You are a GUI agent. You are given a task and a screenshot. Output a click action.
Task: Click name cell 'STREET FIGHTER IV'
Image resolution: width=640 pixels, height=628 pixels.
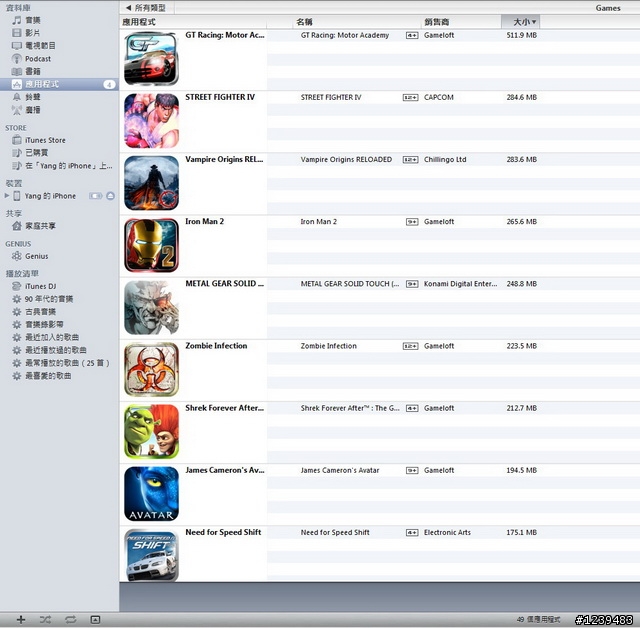tap(331, 98)
